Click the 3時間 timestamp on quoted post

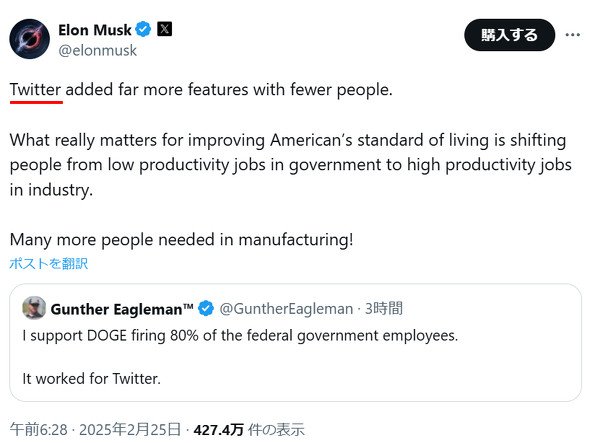(x=384, y=309)
